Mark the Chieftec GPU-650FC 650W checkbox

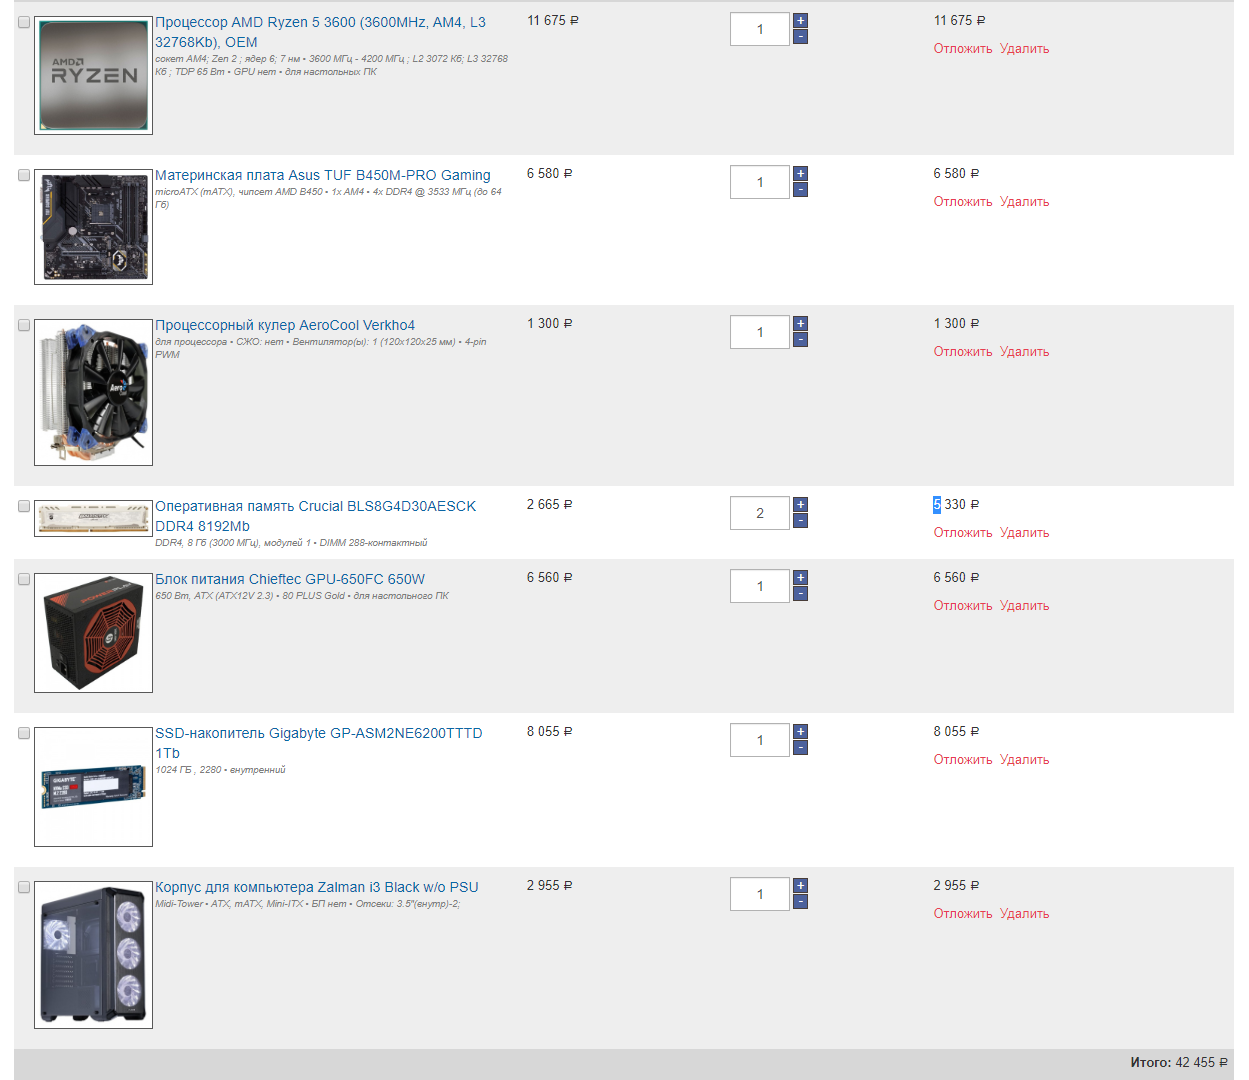click(24, 579)
